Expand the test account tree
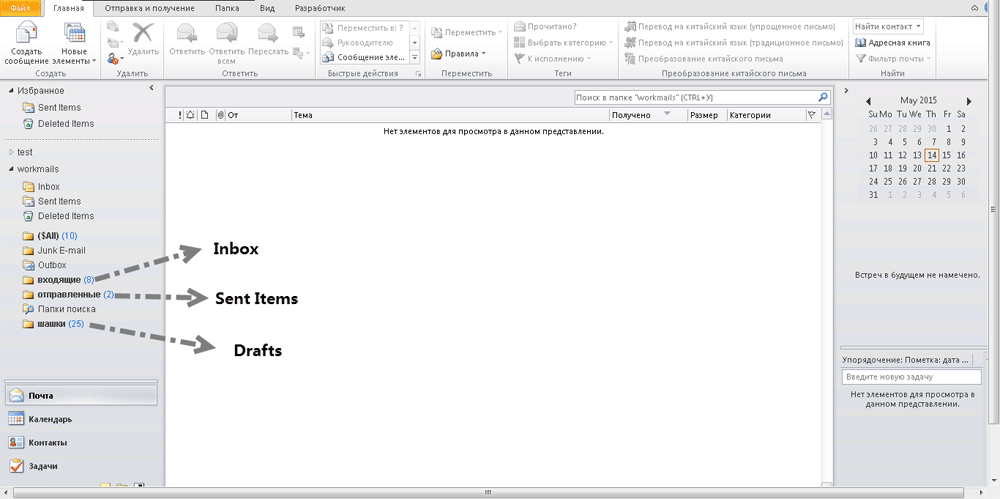This screenshot has width=1000, height=499. [11, 153]
